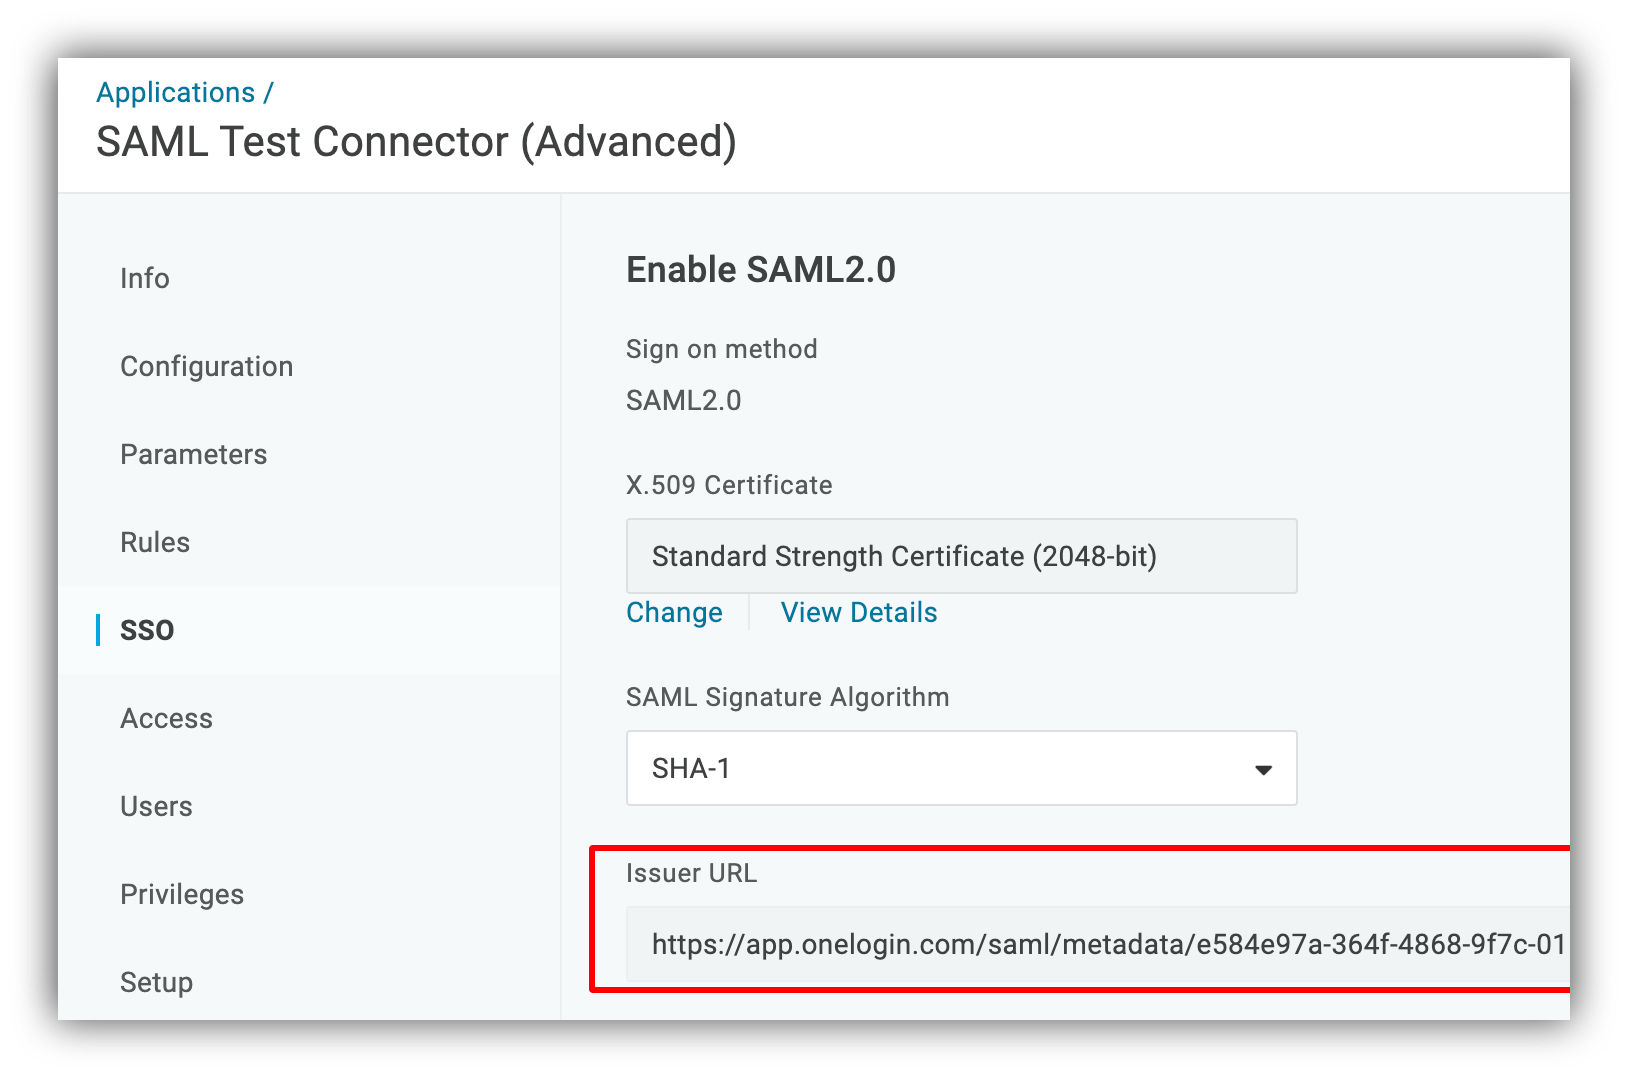1628x1078 pixels.
Task: Click the SAML2.0 sign on method value
Action: pyautogui.click(x=684, y=401)
